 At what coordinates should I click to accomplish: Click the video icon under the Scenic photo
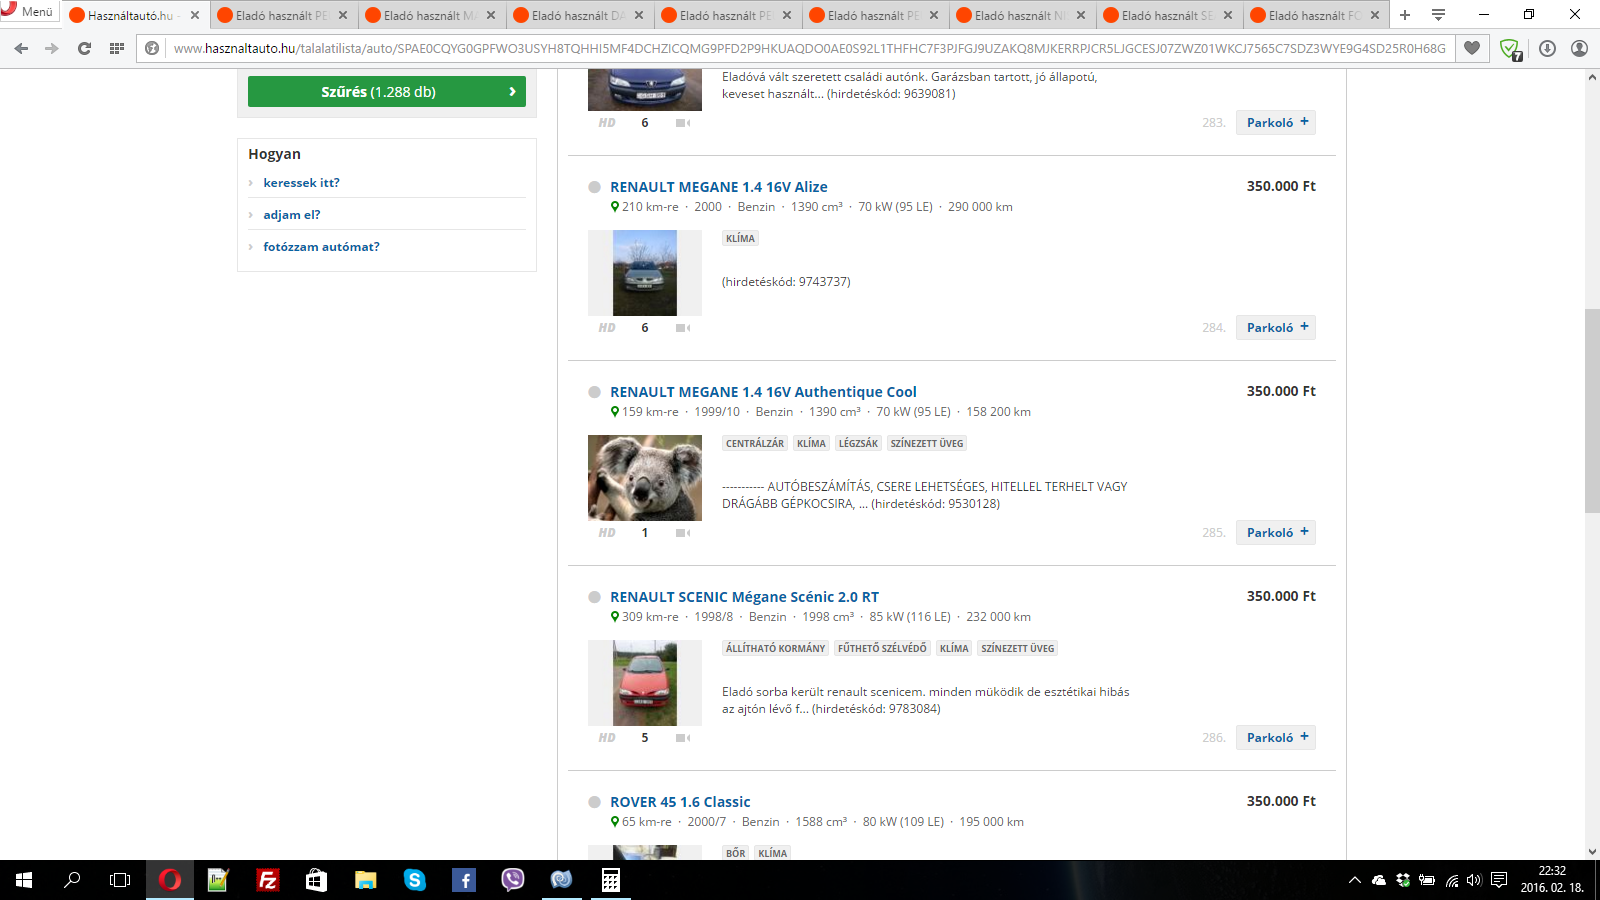[683, 738]
